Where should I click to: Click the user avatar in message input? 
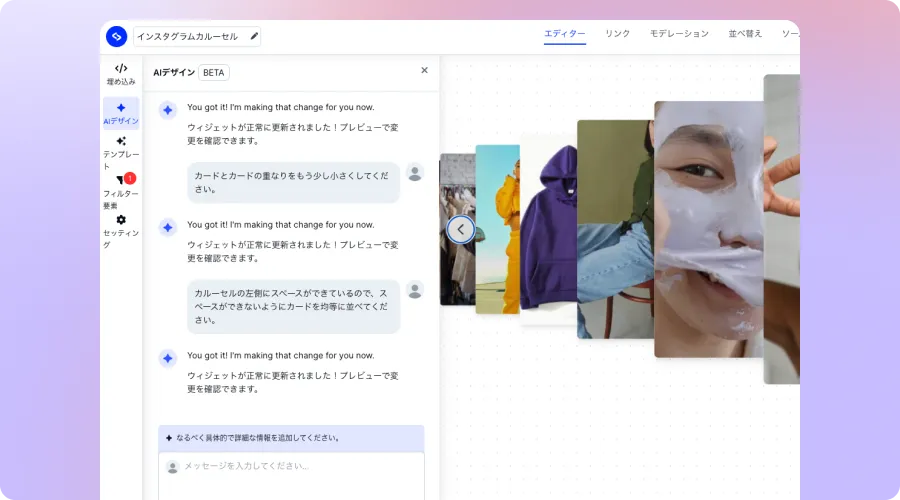[x=172, y=467]
